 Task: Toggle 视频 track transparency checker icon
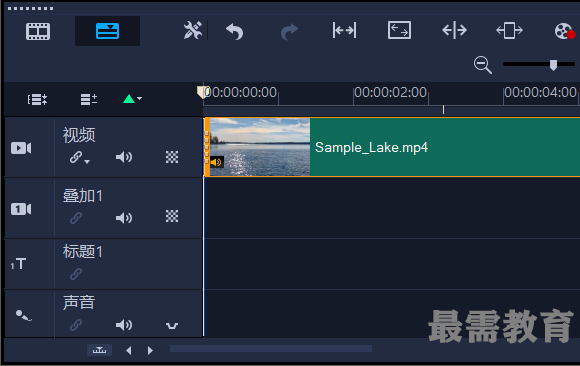click(x=172, y=157)
